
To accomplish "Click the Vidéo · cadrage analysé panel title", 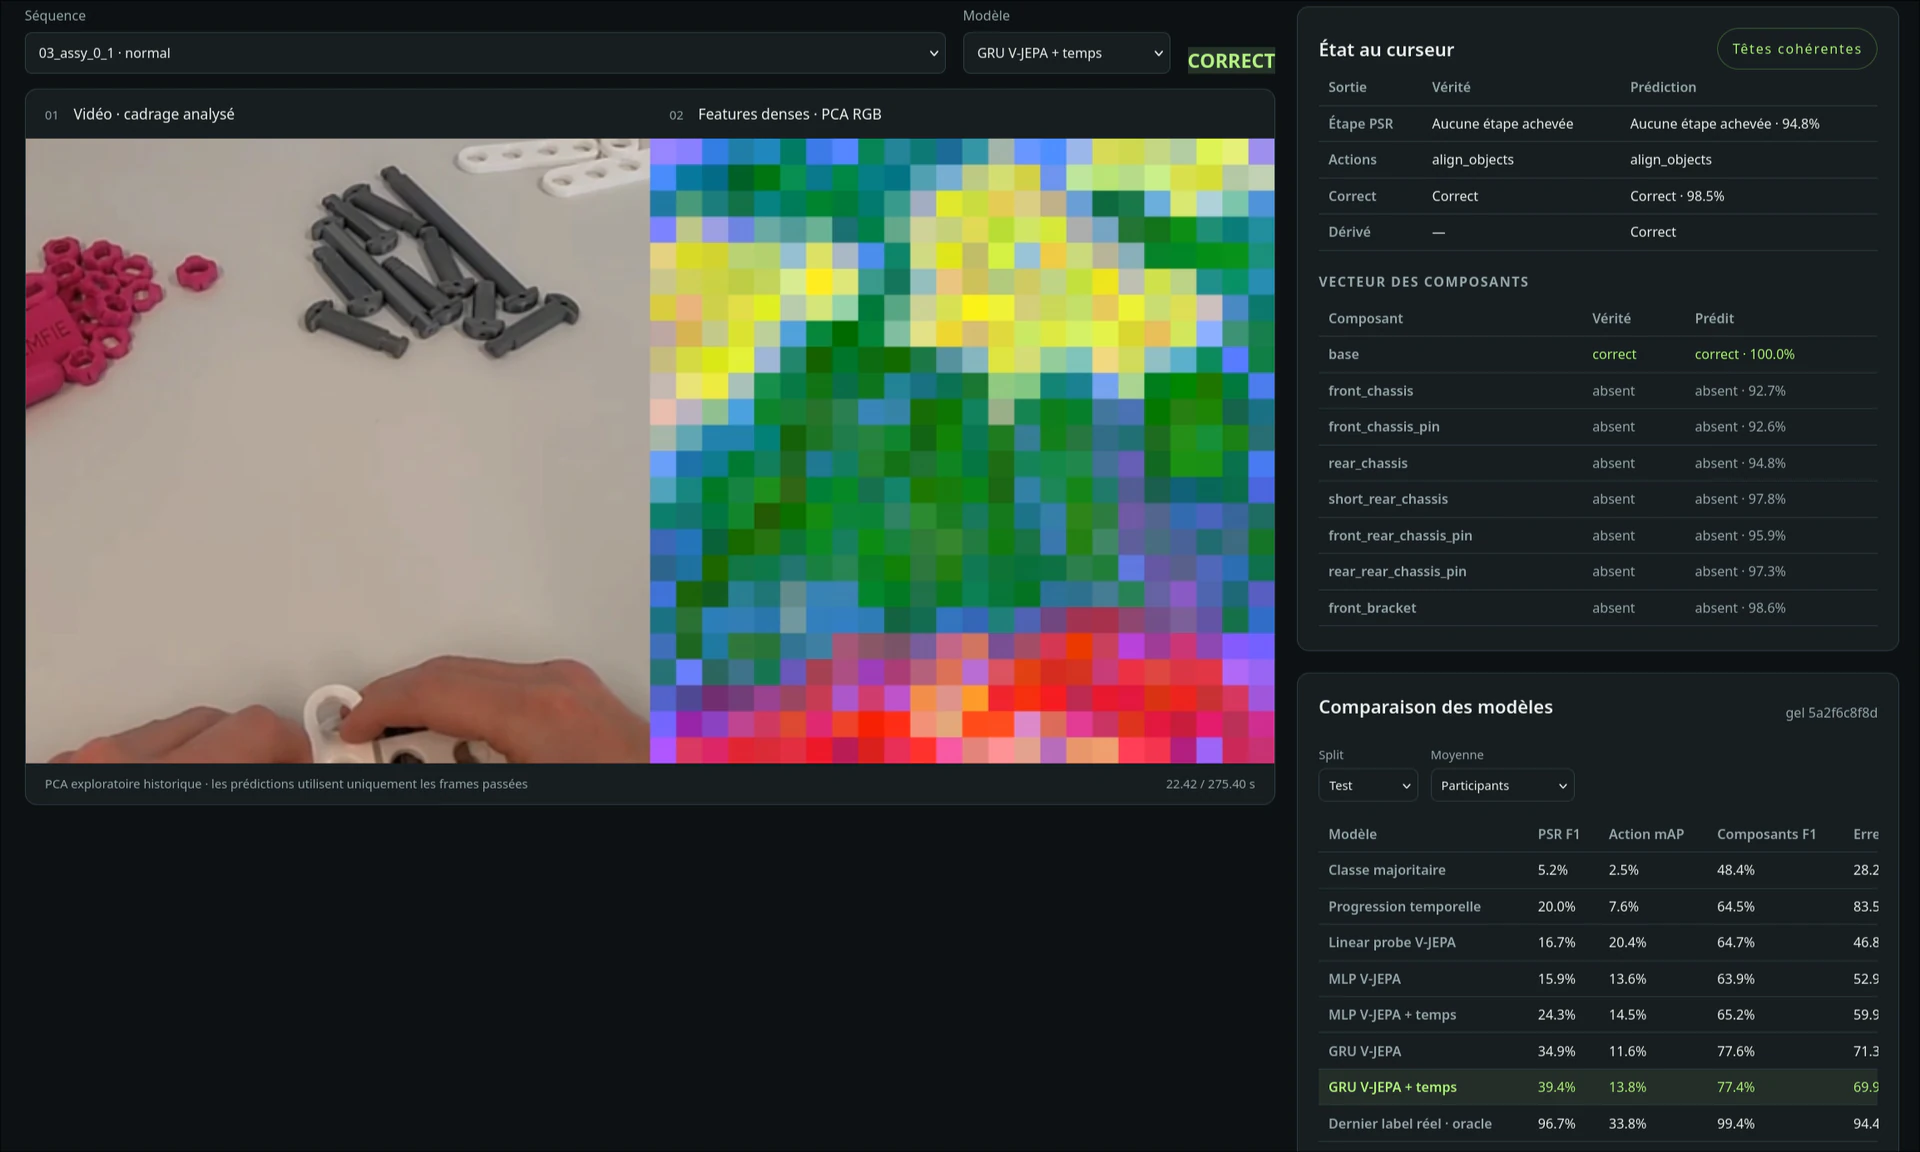I will tap(153, 114).
